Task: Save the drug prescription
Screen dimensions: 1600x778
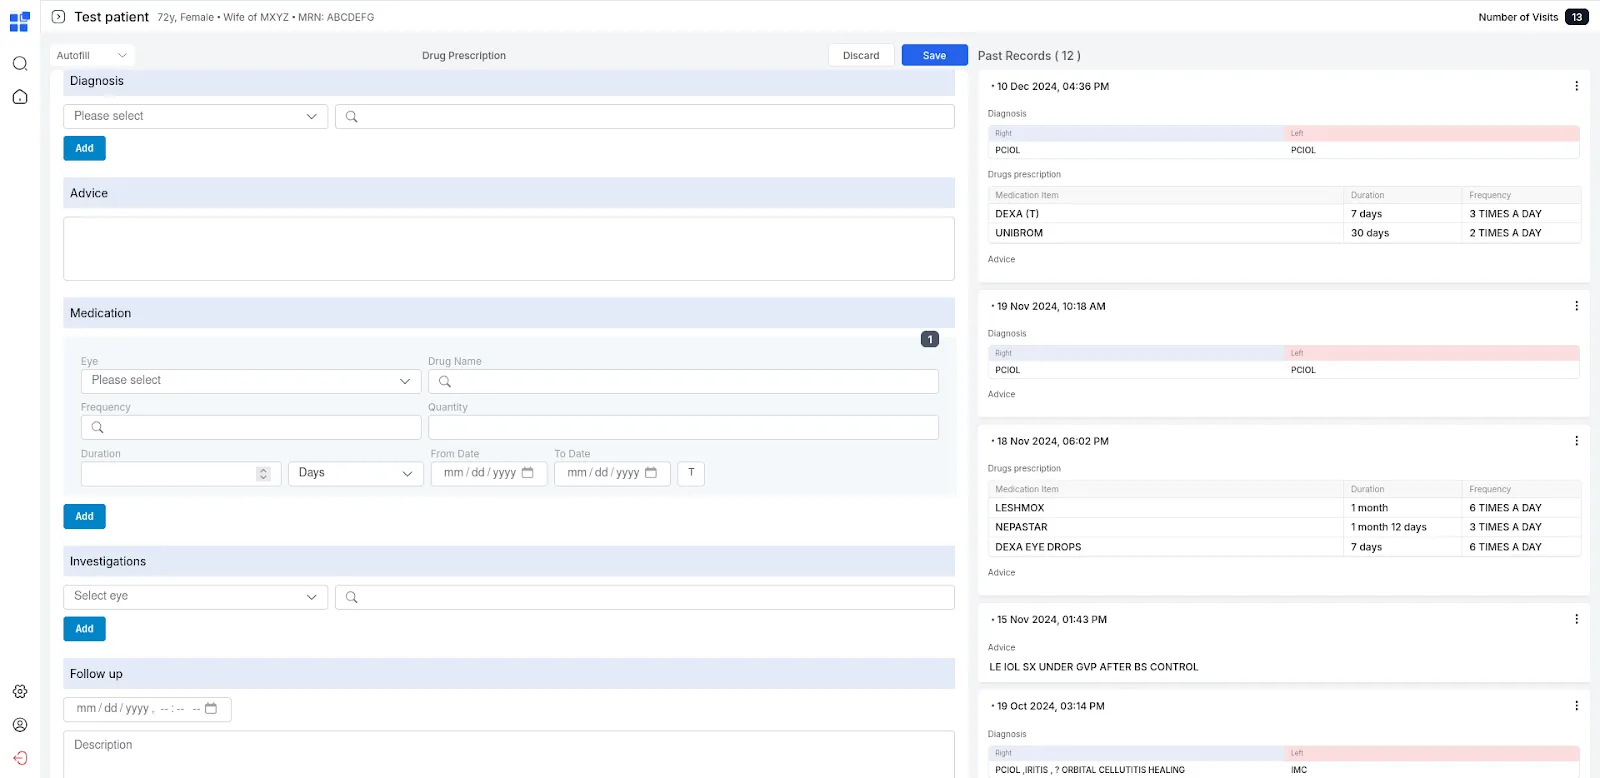Action: click(934, 56)
